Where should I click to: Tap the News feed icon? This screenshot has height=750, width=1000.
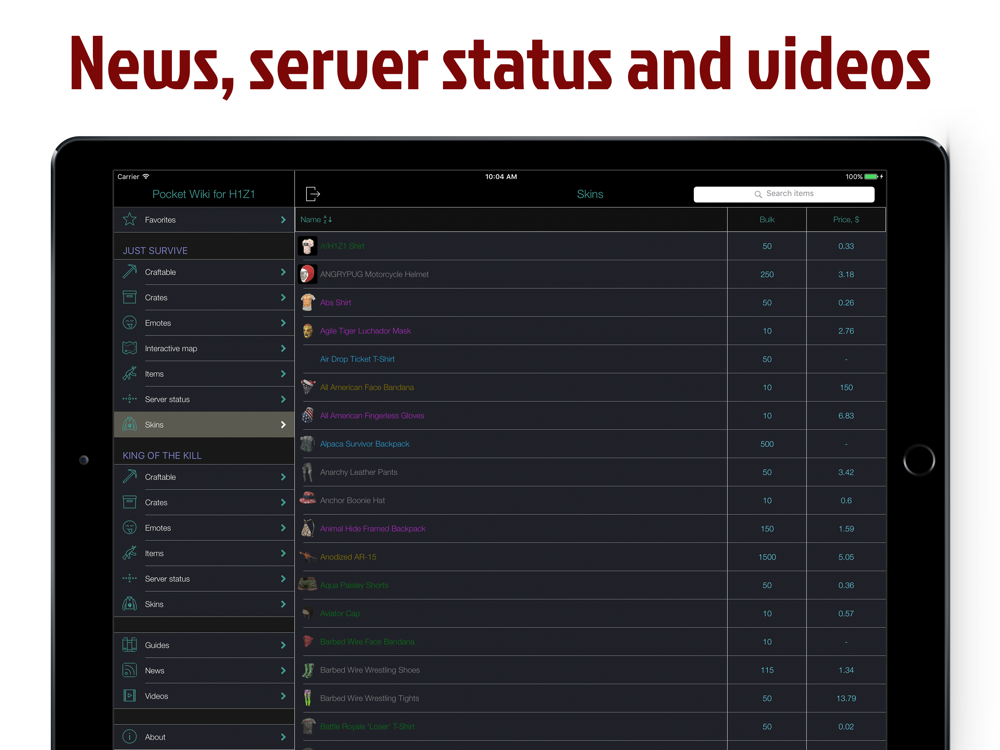129,670
